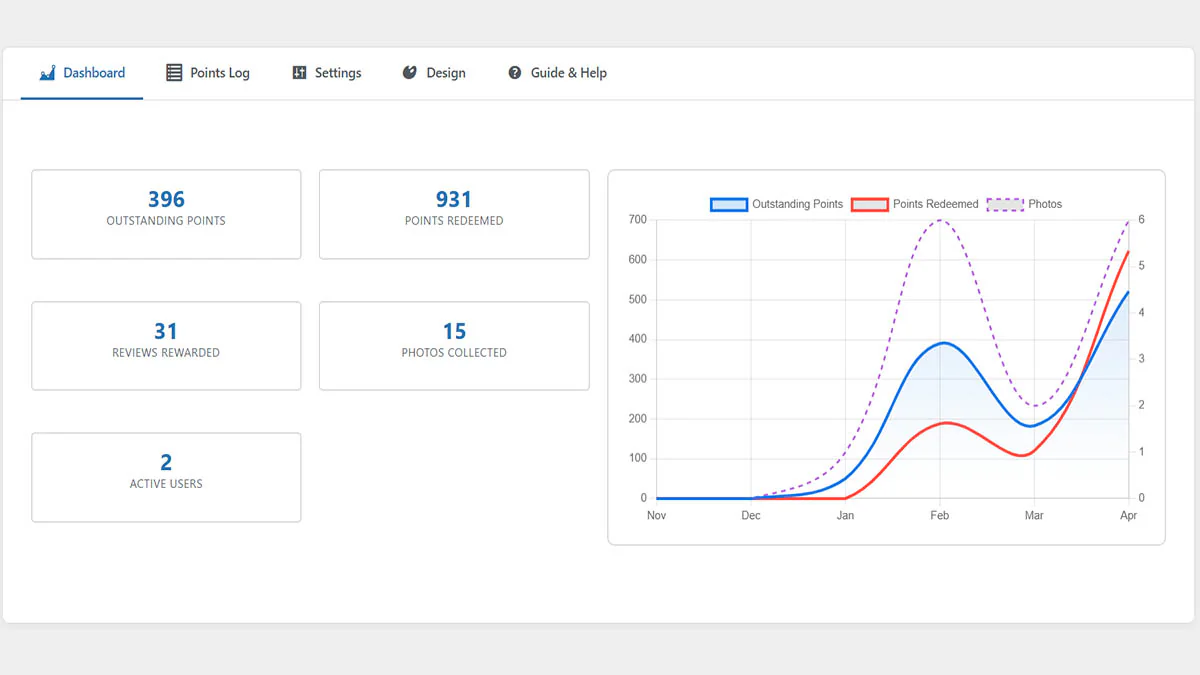Open the Points Log tab
The width and height of the screenshot is (1200, 675).
pos(208,73)
